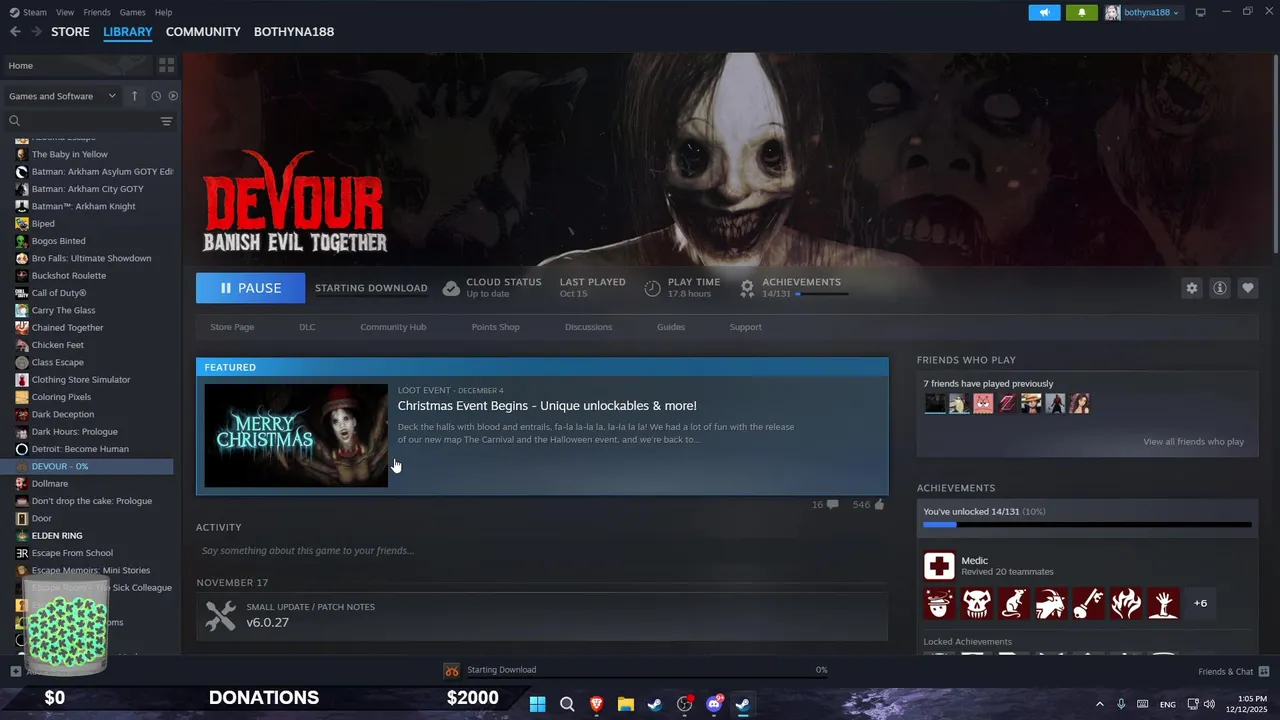The height and width of the screenshot is (720, 1280).
Task: Switch library to grid collections view
Action: tap(166, 65)
